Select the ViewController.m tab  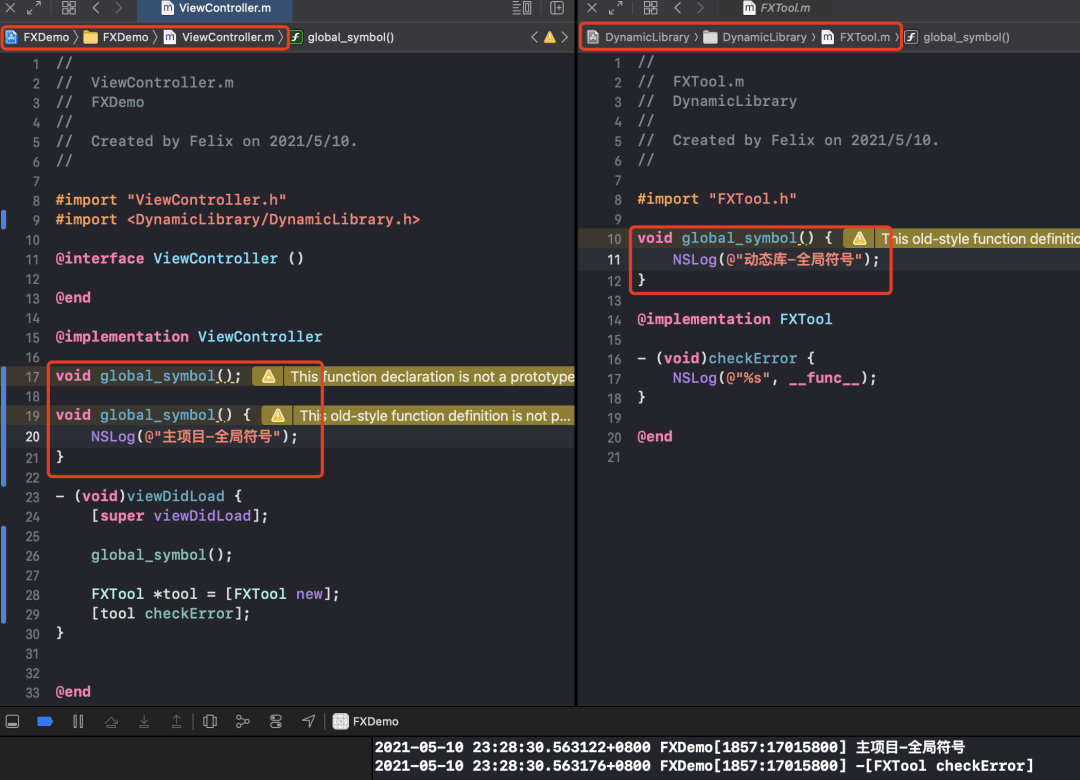pyautogui.click(x=216, y=8)
